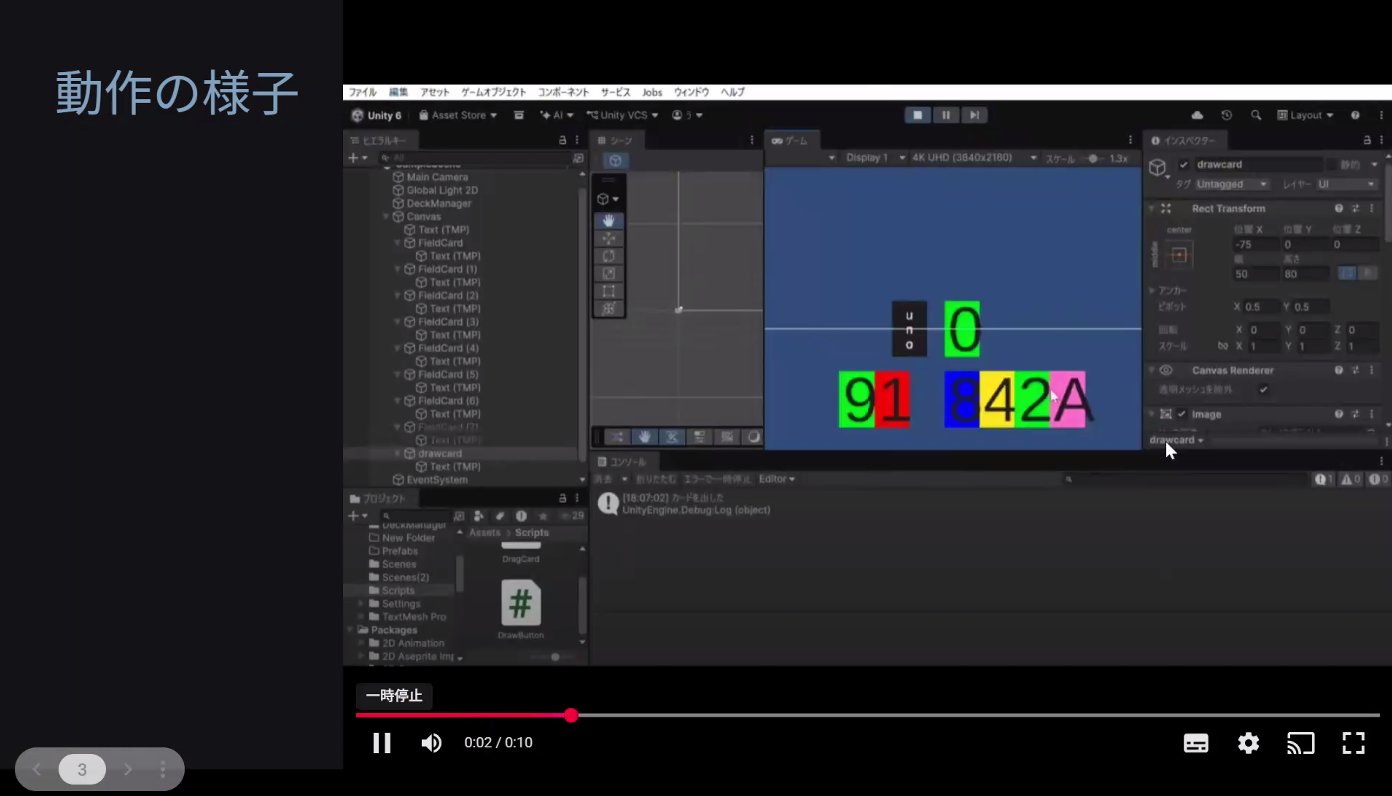Select the Rect tool in Scene view
This screenshot has width=1392, height=796.
(x=609, y=291)
